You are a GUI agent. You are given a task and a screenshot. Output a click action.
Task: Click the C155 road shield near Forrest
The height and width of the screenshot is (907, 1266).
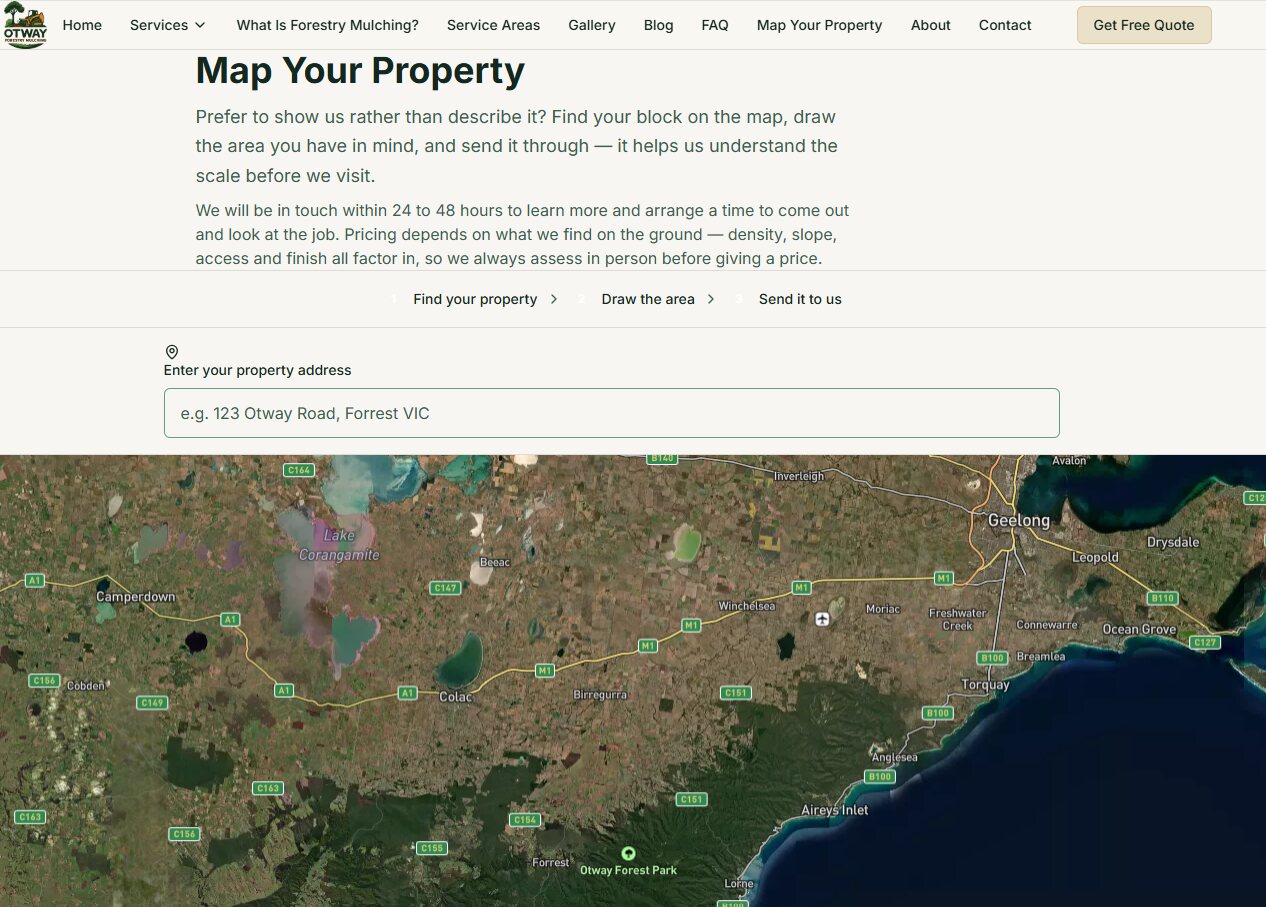click(x=431, y=848)
